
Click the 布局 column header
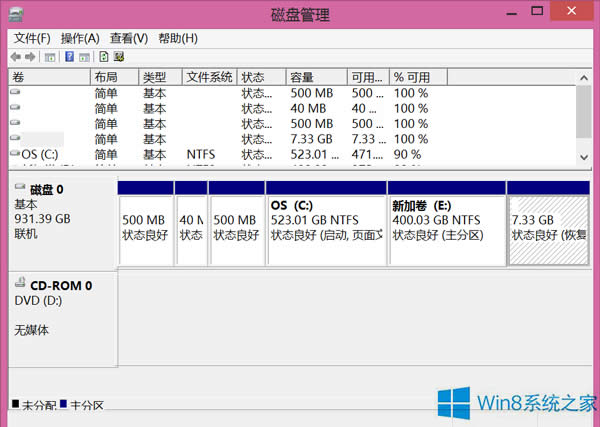(112, 77)
